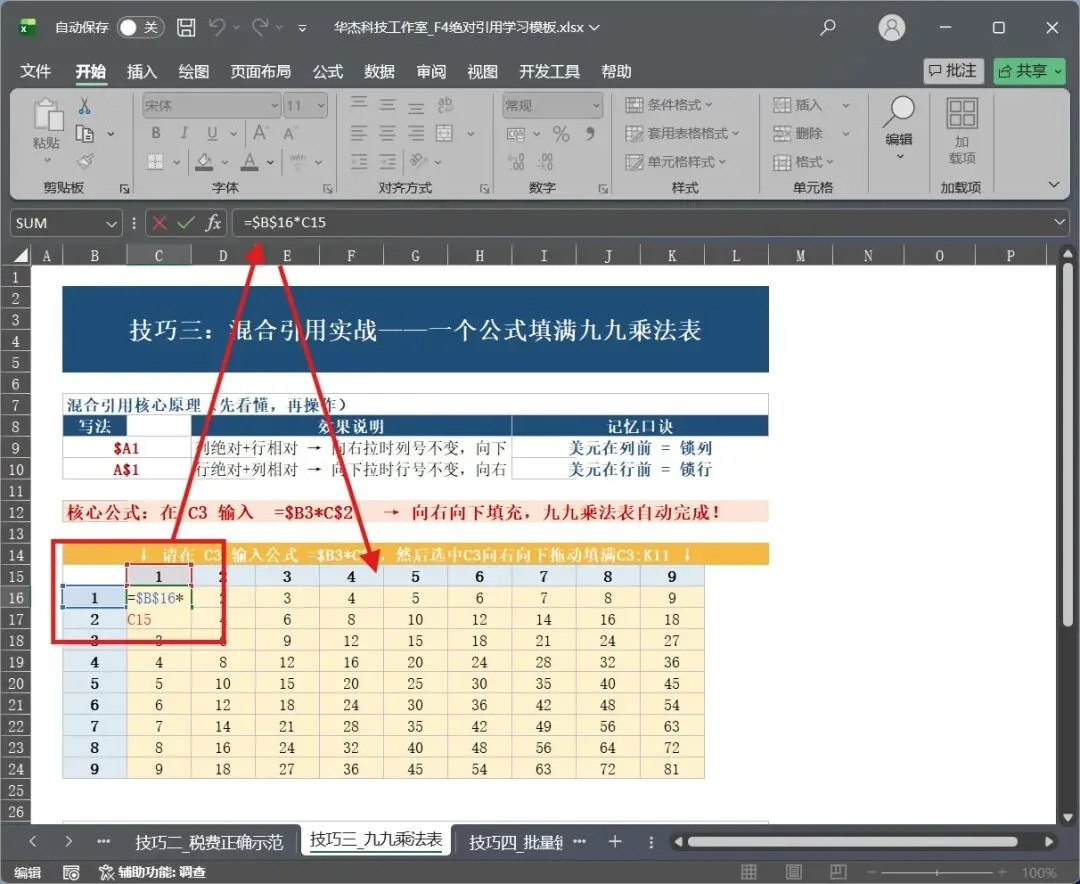This screenshot has height=884, width=1080.
Task: Click the Cancel X in formula bar
Action: (160, 223)
